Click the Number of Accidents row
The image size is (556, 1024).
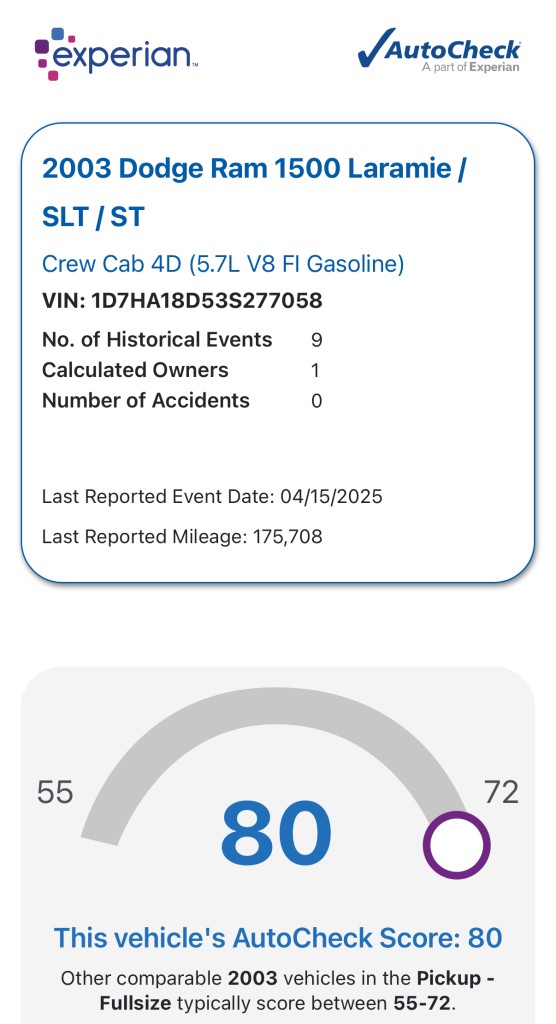[182, 400]
